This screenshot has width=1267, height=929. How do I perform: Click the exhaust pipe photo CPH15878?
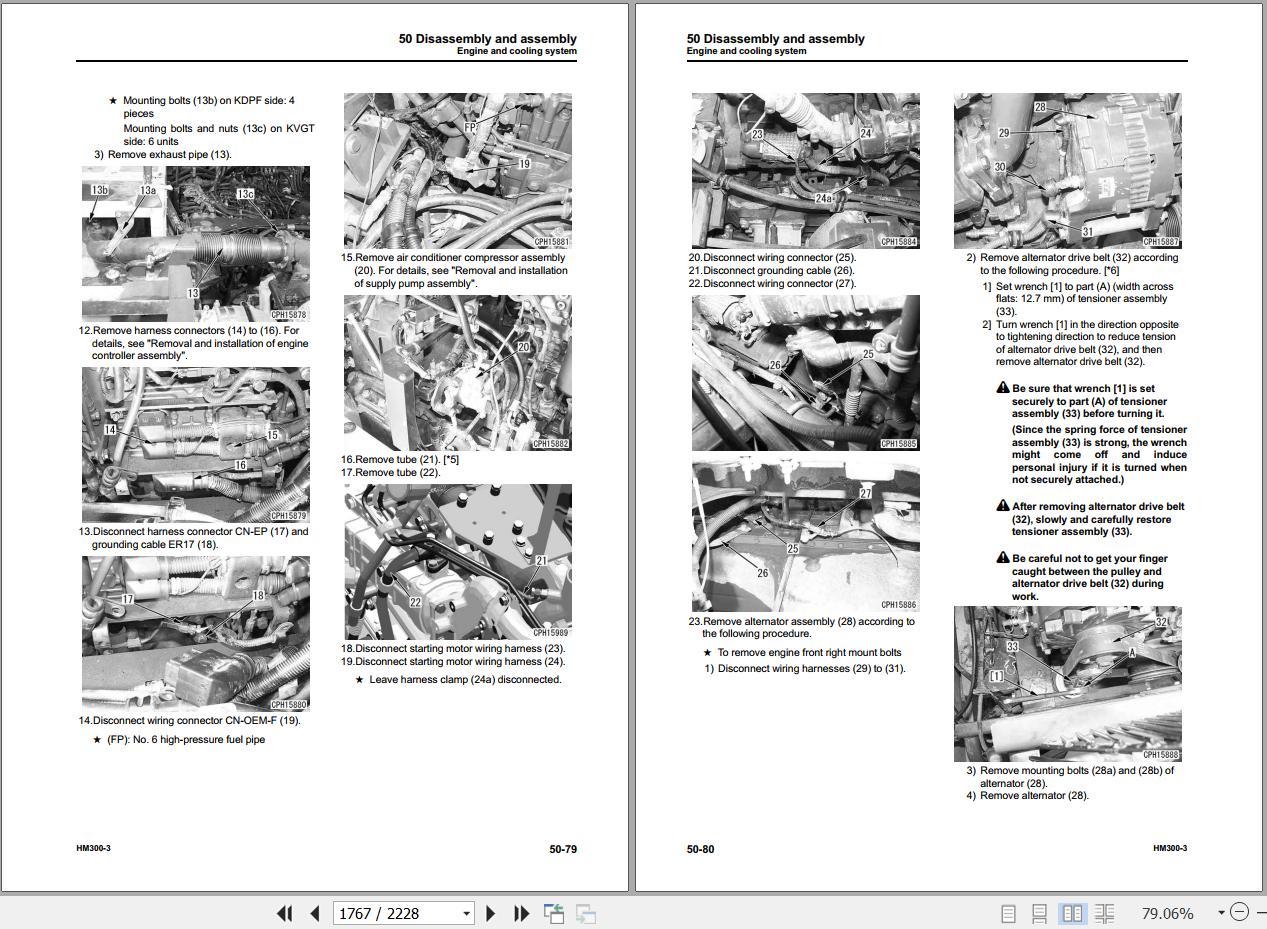pos(196,243)
